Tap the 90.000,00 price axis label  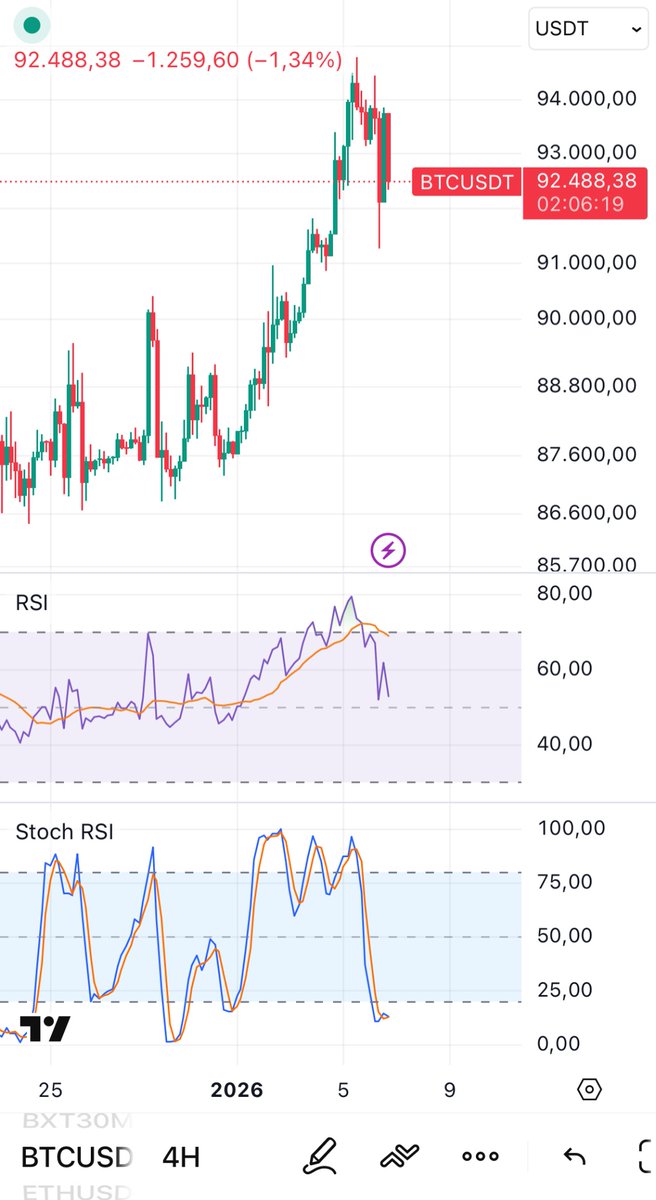point(587,318)
